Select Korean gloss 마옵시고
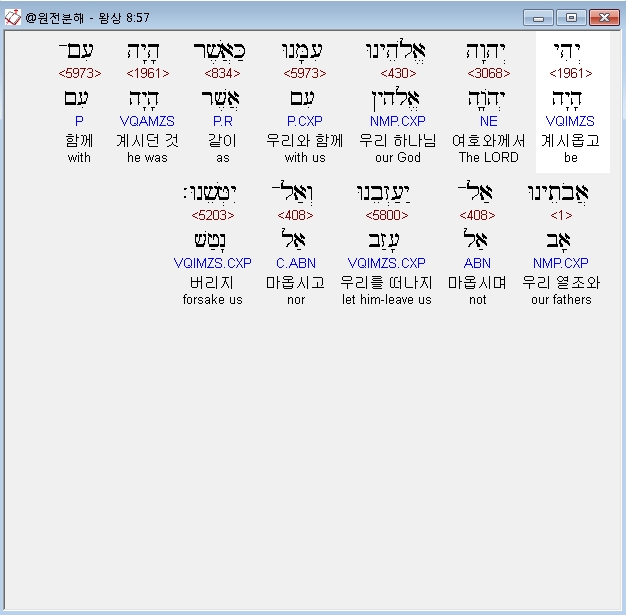 pos(295,283)
